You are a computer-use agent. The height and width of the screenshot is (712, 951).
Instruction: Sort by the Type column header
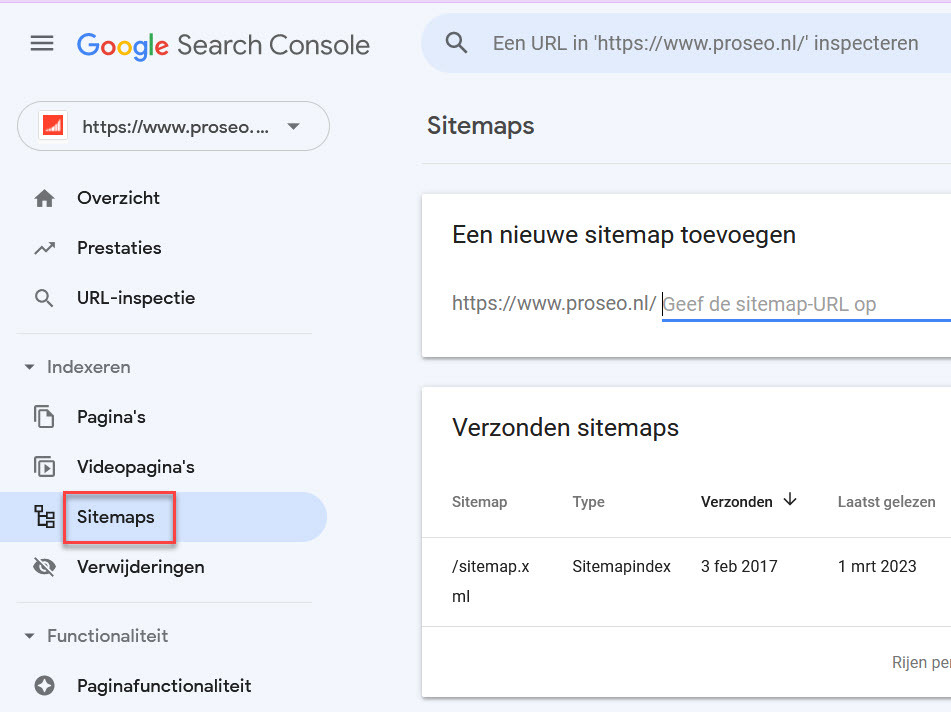point(588,502)
